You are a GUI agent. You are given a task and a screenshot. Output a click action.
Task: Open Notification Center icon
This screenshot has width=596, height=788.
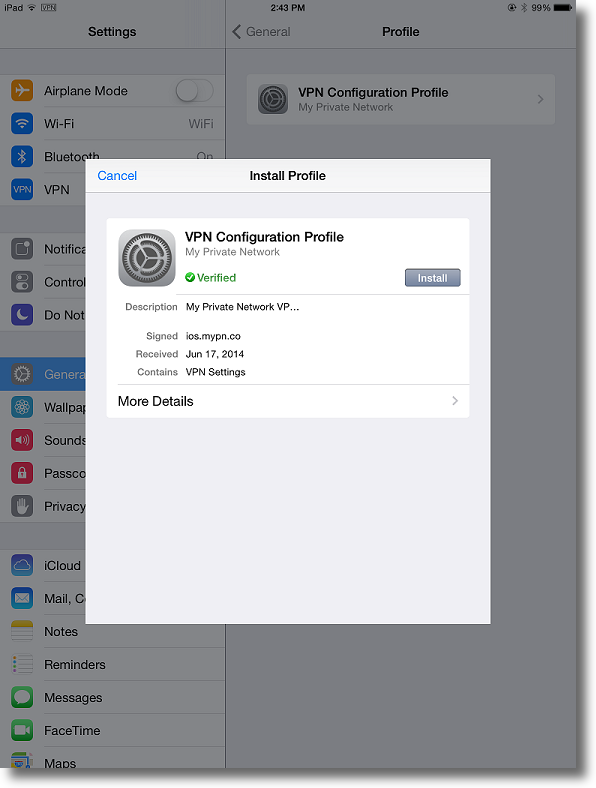(x=22, y=249)
